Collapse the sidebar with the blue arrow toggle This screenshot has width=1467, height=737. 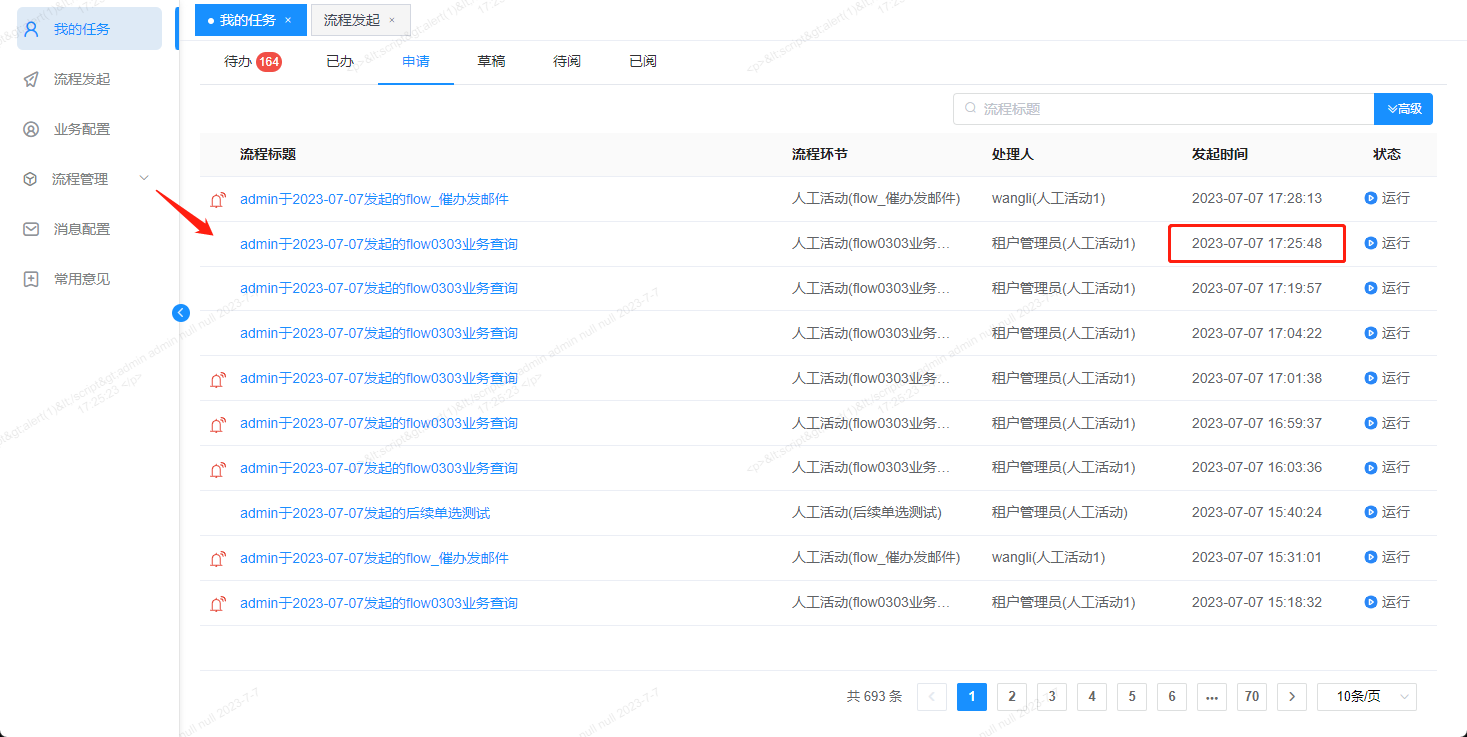(x=180, y=312)
